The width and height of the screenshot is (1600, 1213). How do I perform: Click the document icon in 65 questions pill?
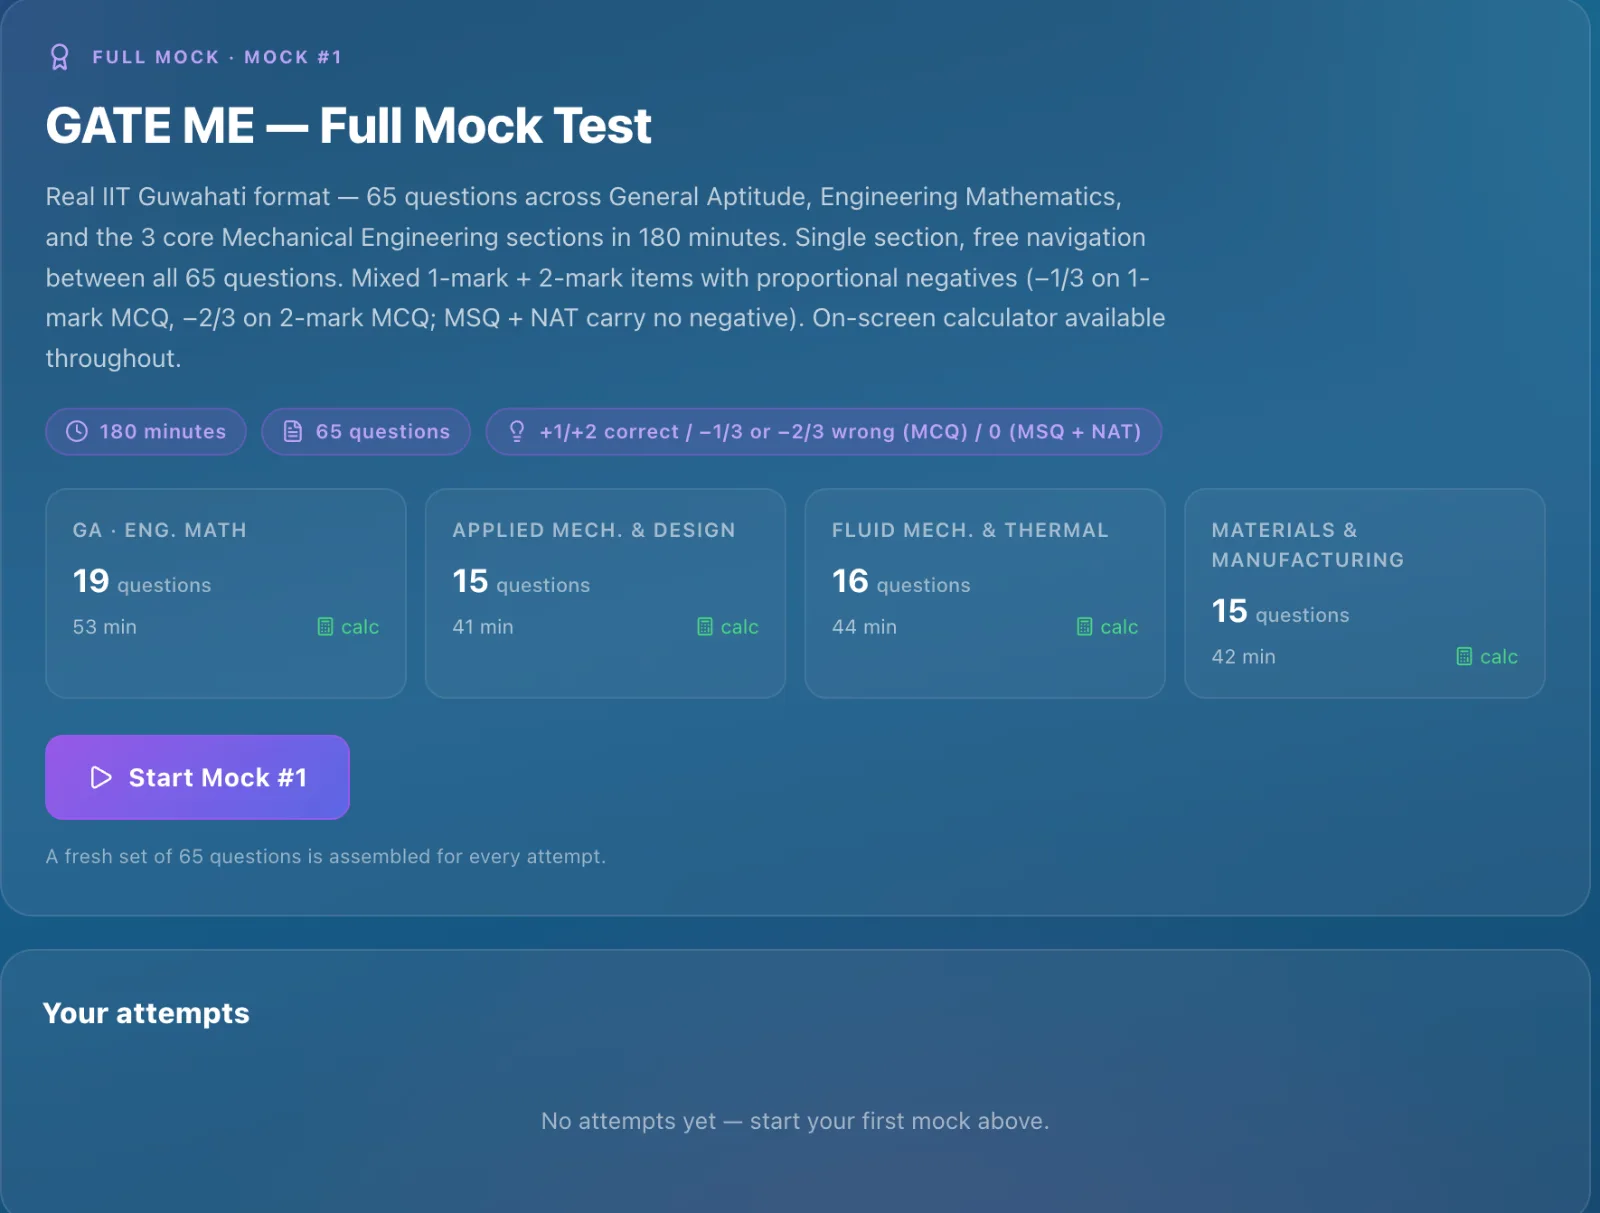(x=293, y=431)
